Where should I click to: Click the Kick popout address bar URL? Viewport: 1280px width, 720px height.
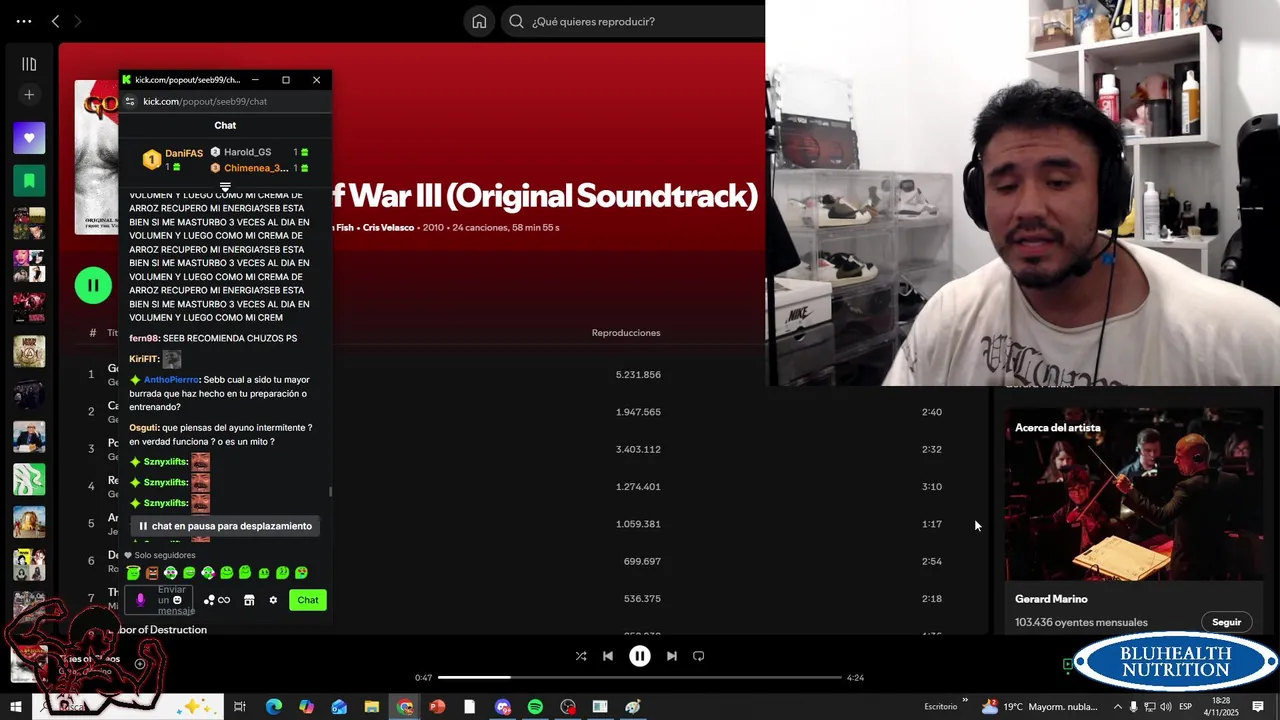pyautogui.click(x=205, y=101)
